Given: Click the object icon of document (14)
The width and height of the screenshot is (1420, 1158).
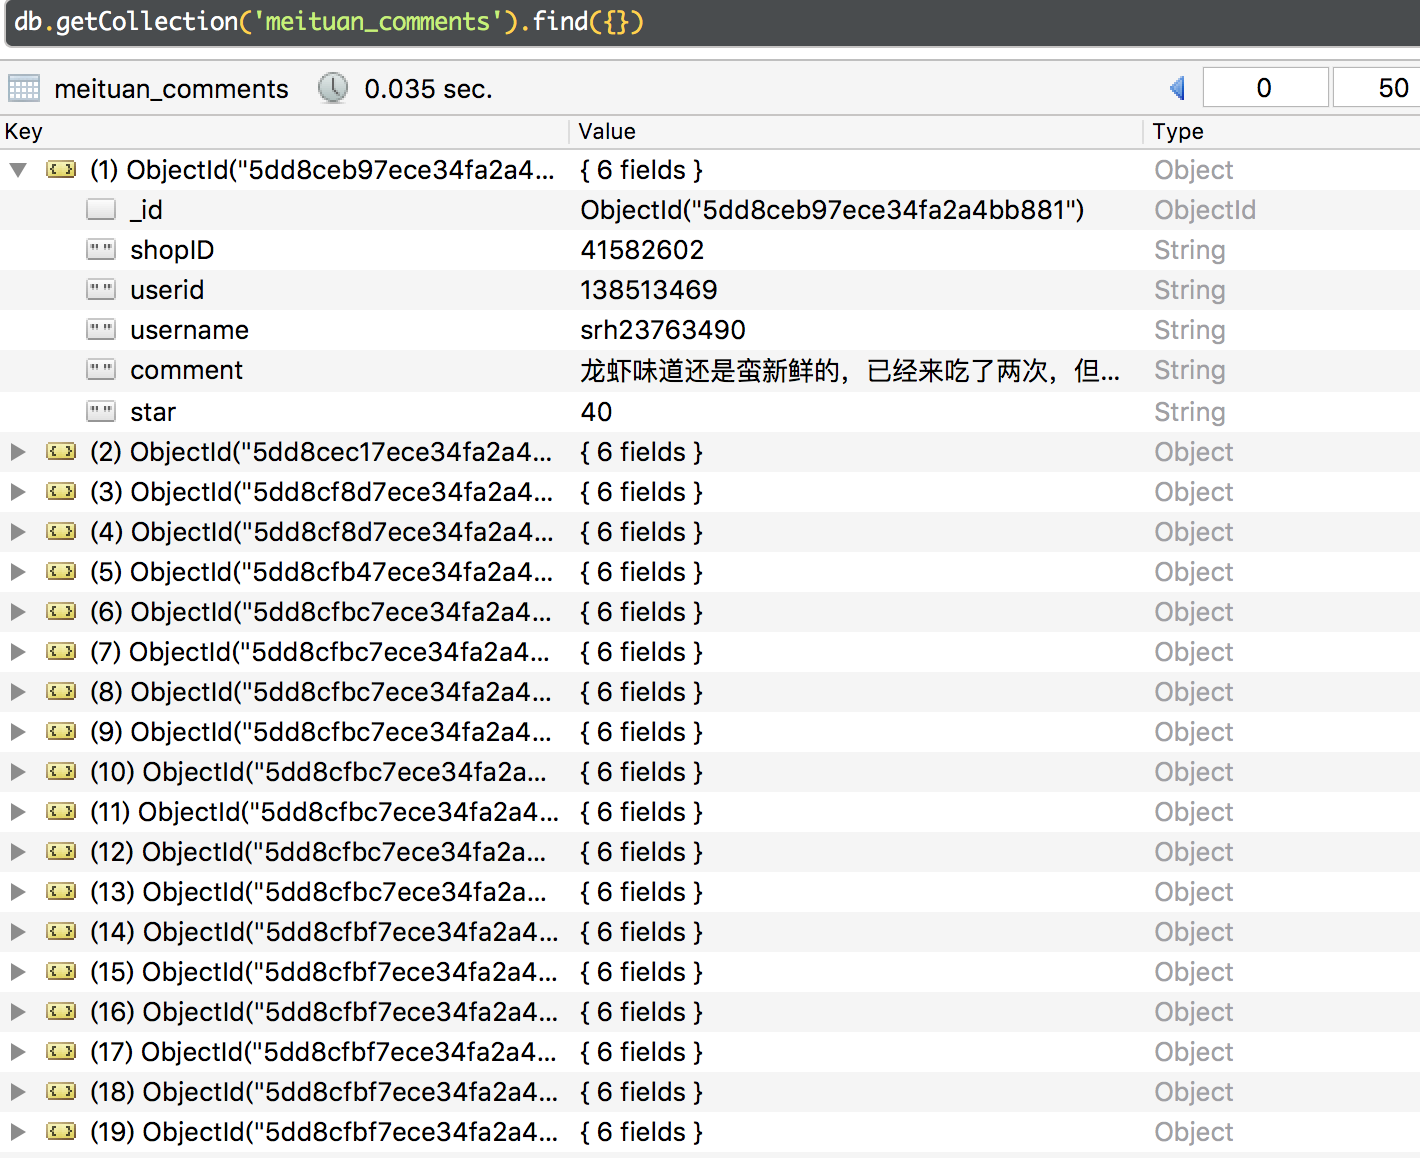Looking at the screenshot, I should pyautogui.click(x=61, y=932).
